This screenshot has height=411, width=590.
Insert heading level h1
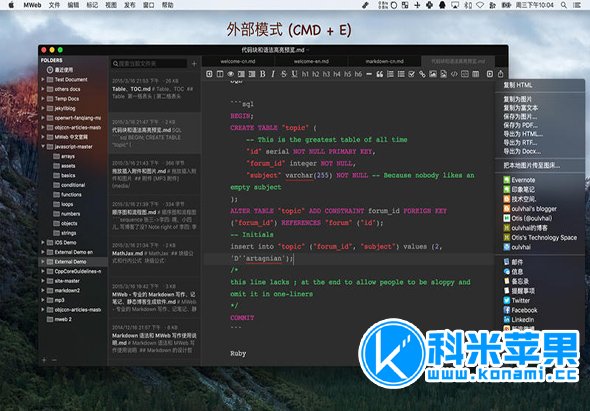(x=305, y=74)
